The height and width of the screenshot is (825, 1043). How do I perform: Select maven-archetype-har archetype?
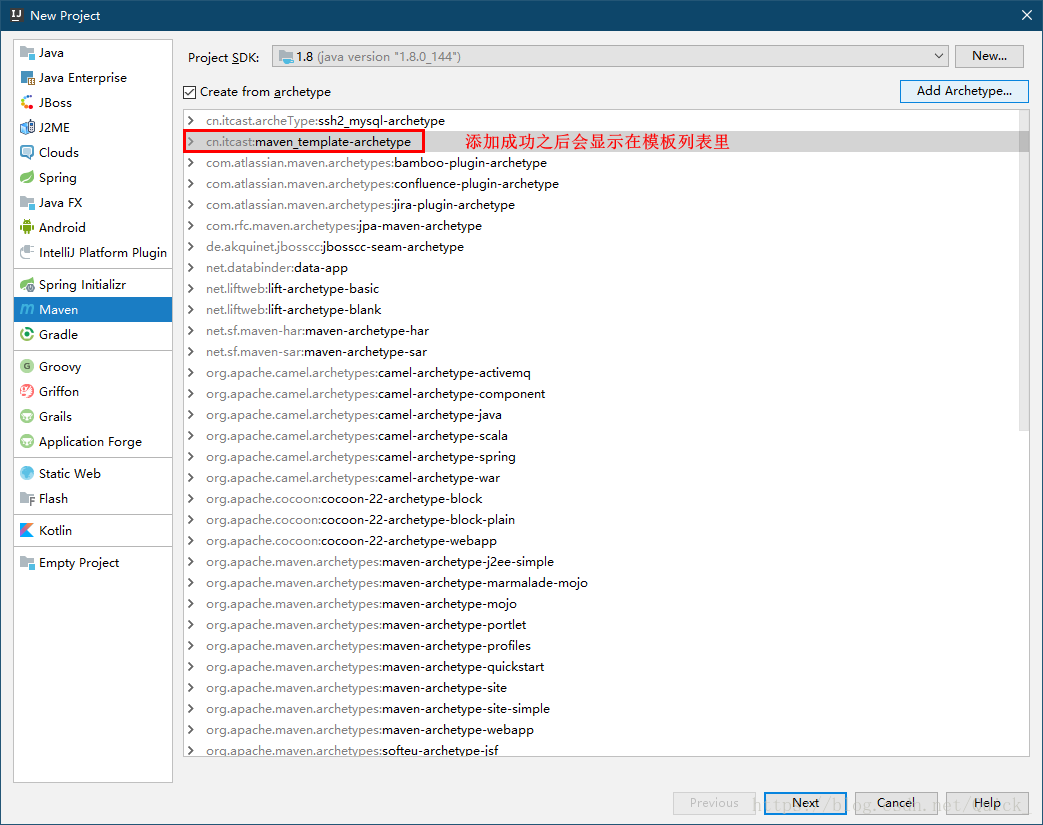pos(601,331)
